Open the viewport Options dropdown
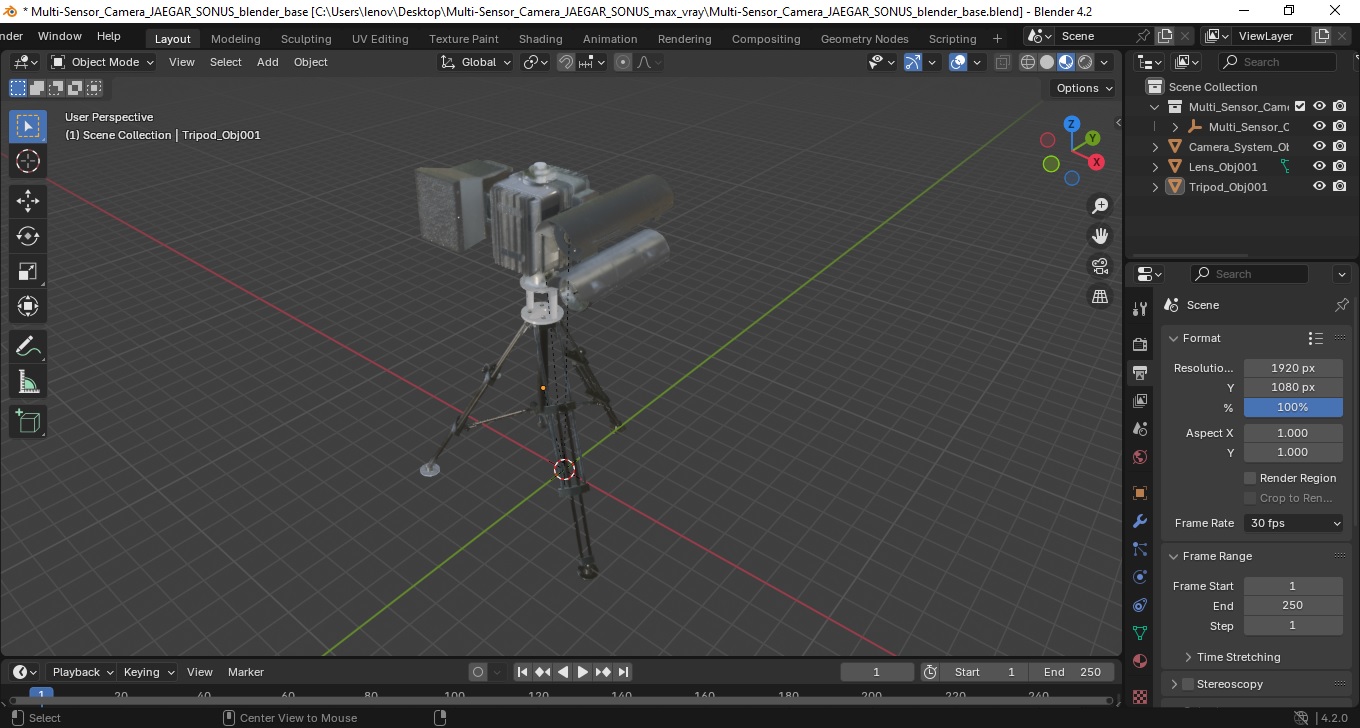This screenshot has height=728, width=1360. pyautogui.click(x=1085, y=88)
